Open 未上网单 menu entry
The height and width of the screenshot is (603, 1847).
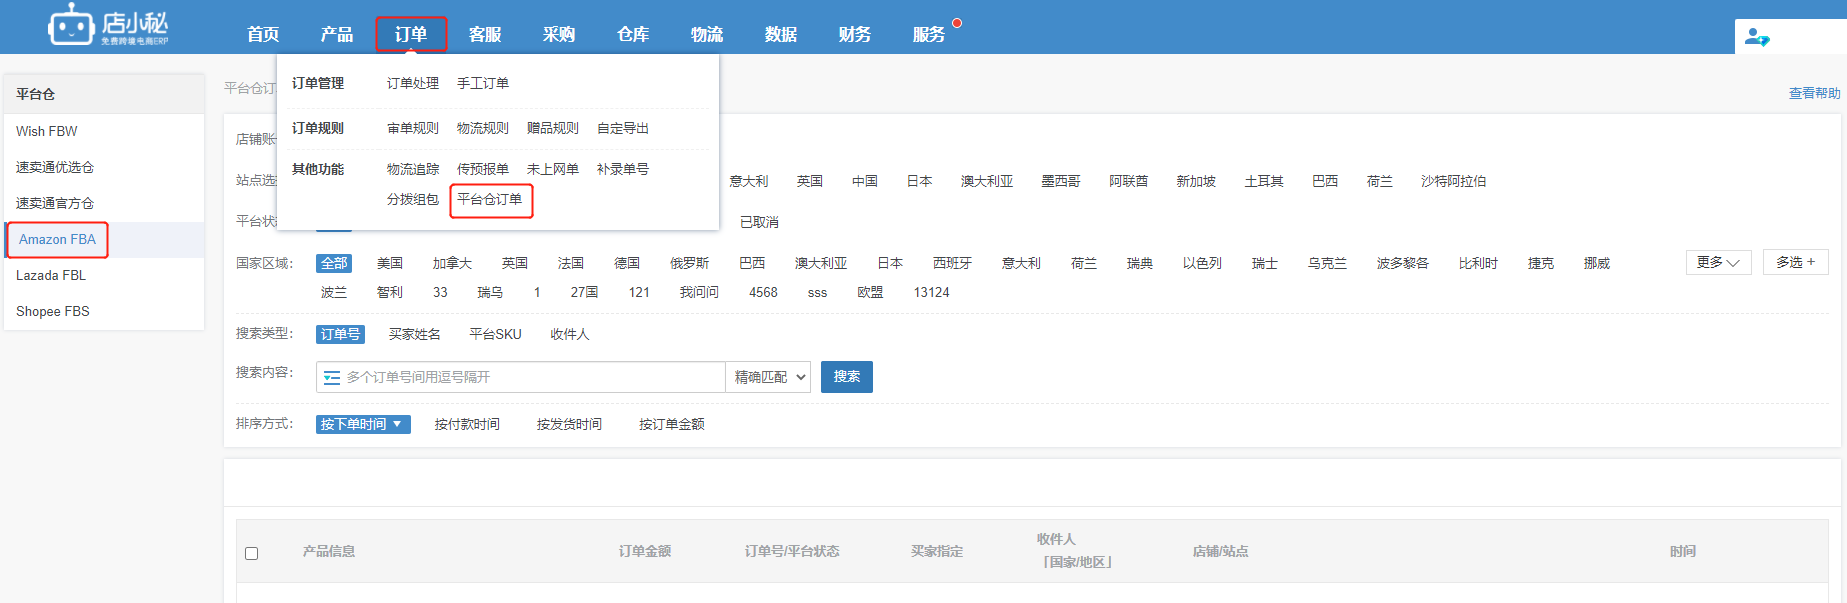pyautogui.click(x=553, y=169)
